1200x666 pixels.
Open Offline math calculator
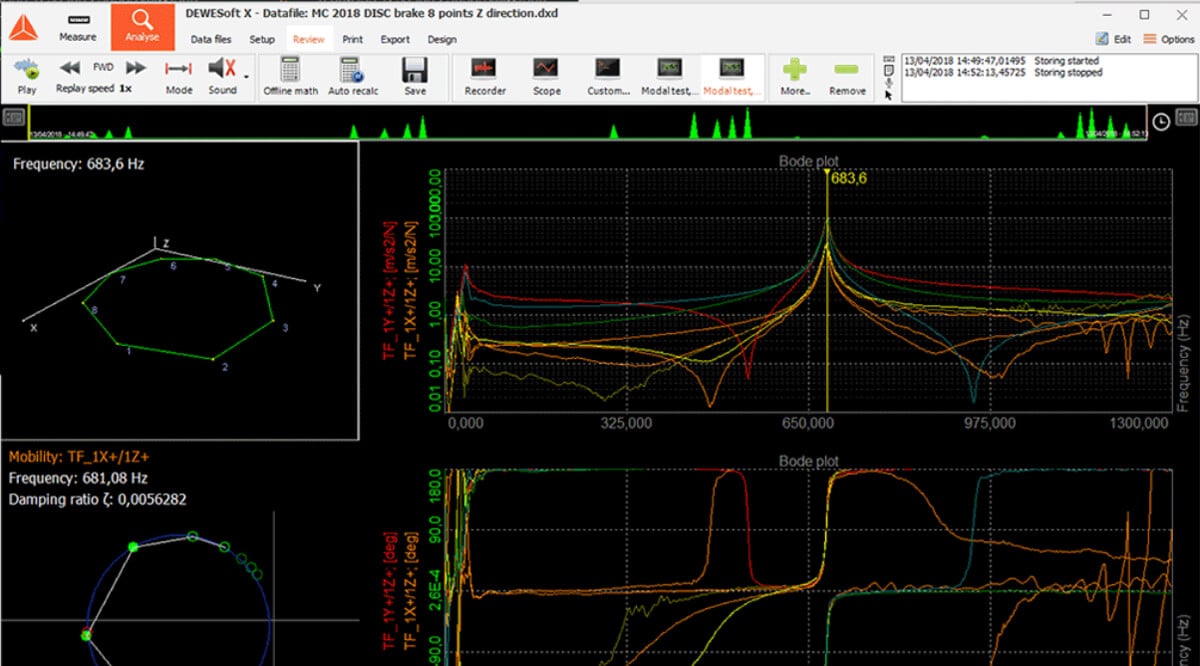point(291,76)
